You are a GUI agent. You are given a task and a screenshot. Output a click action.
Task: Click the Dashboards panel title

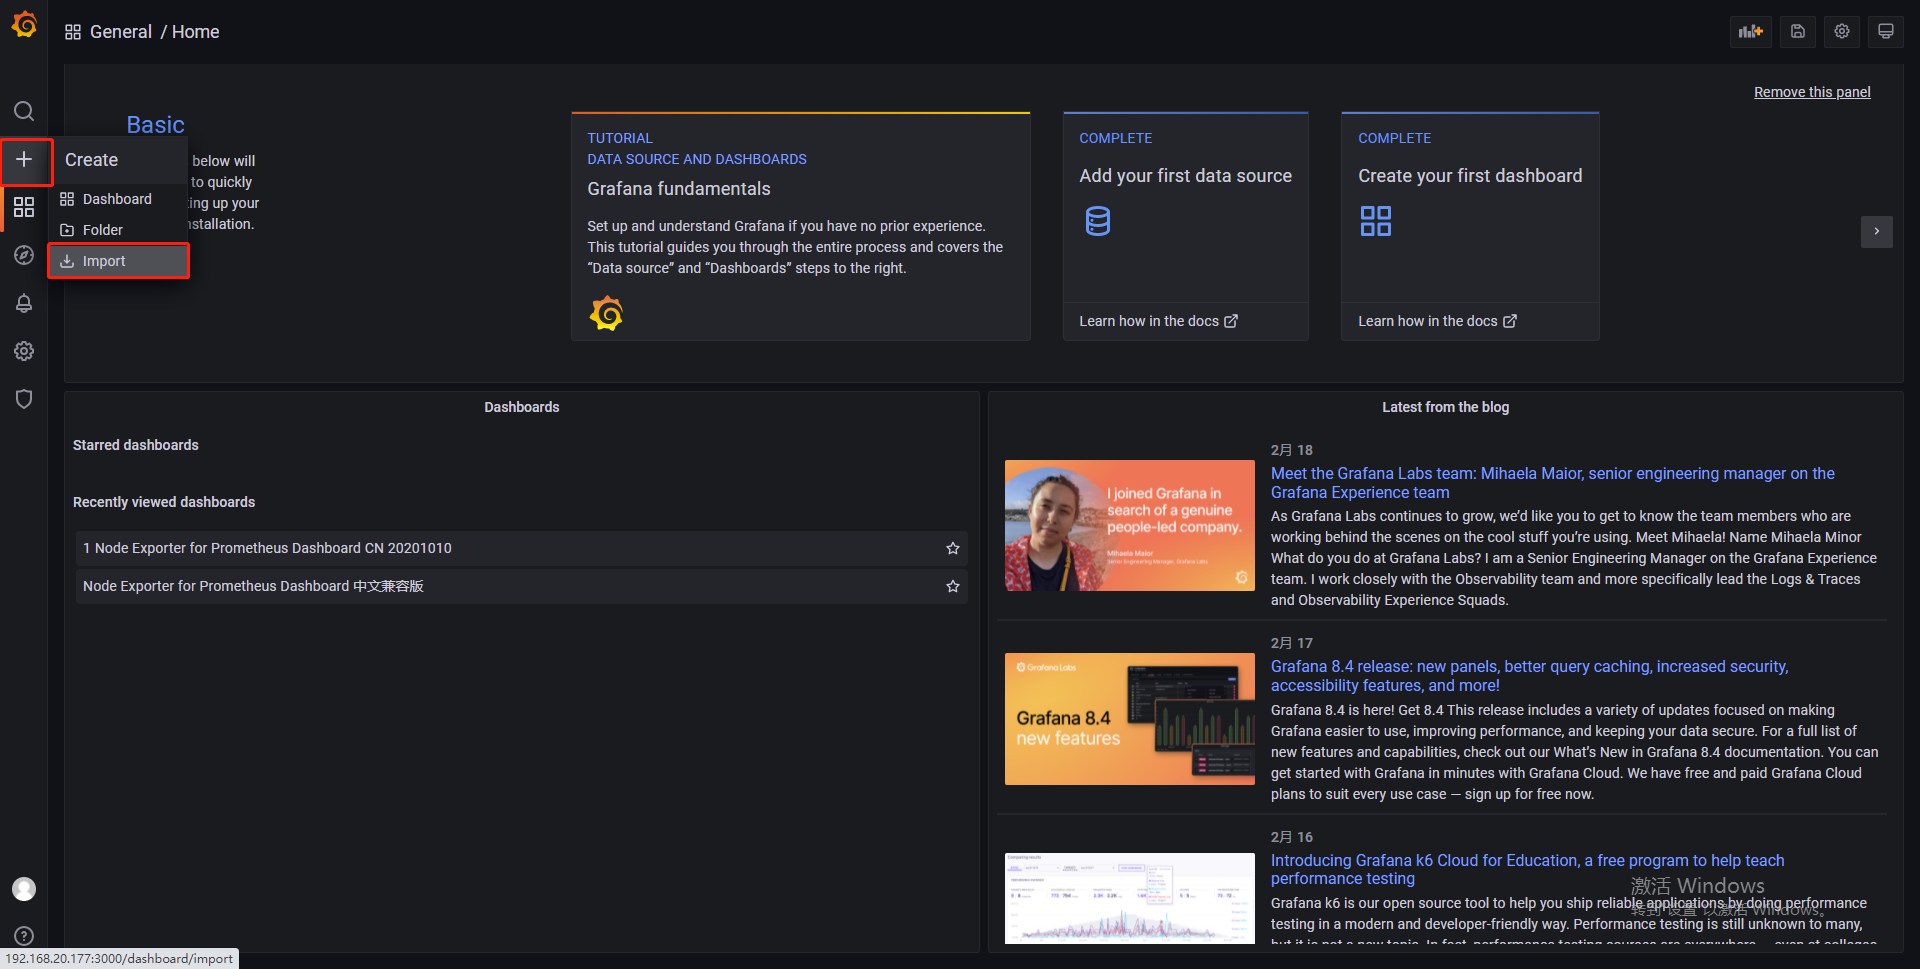coord(522,407)
